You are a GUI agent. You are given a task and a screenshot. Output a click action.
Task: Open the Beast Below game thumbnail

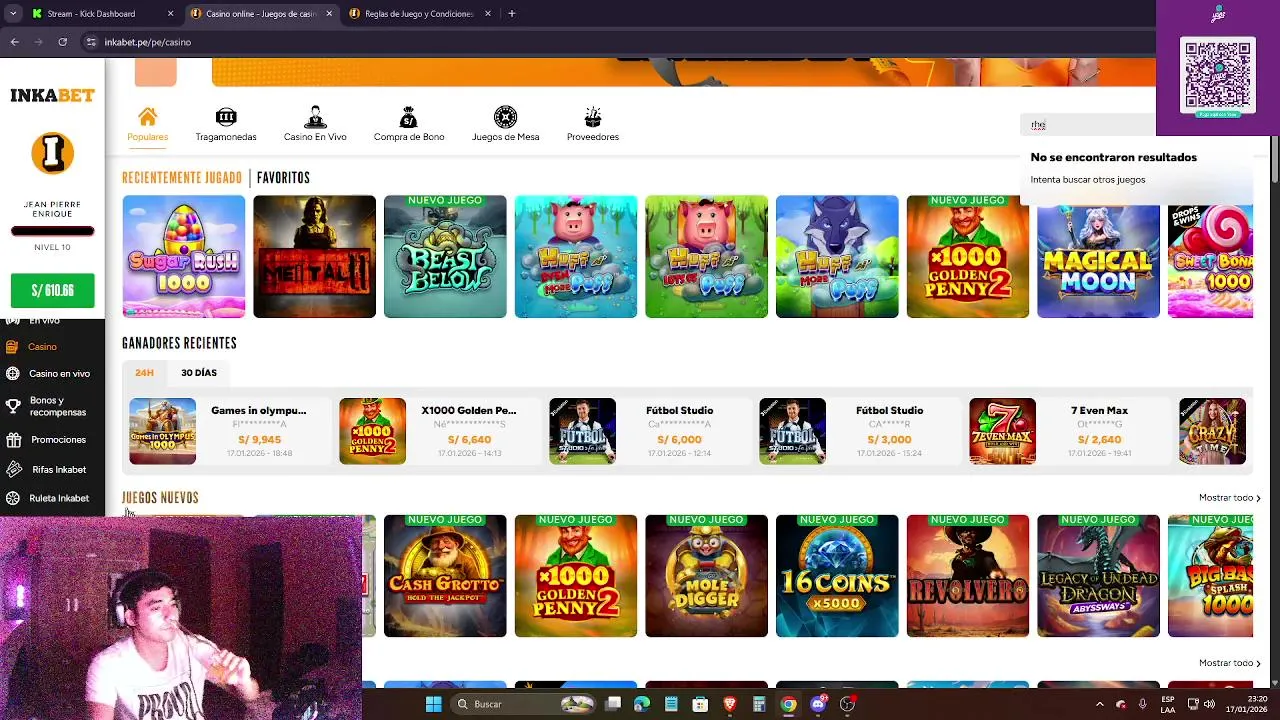click(x=445, y=257)
